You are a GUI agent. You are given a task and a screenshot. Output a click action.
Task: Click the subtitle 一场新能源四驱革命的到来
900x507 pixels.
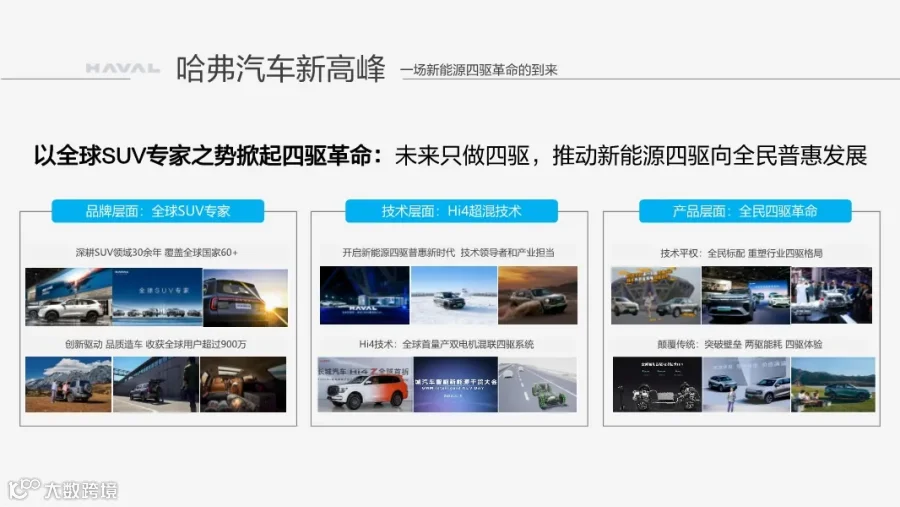click(479, 70)
